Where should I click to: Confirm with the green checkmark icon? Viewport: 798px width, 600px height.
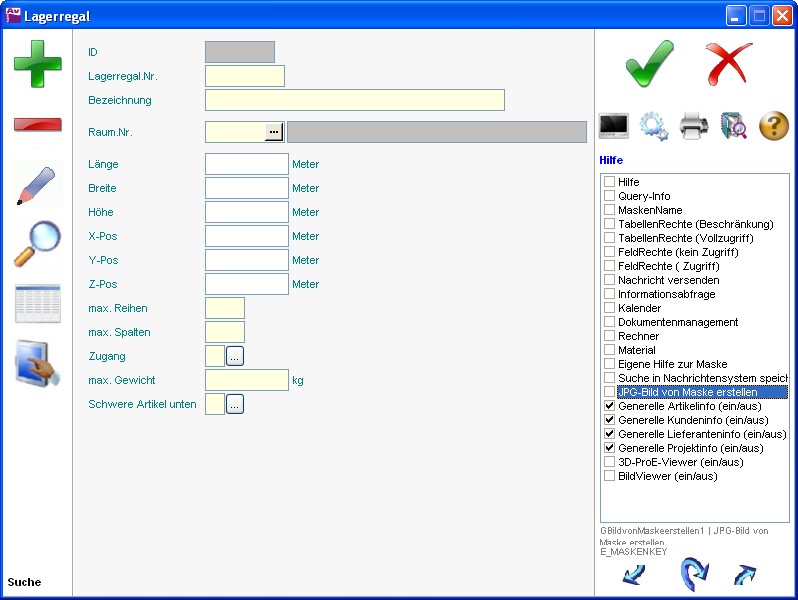point(649,64)
